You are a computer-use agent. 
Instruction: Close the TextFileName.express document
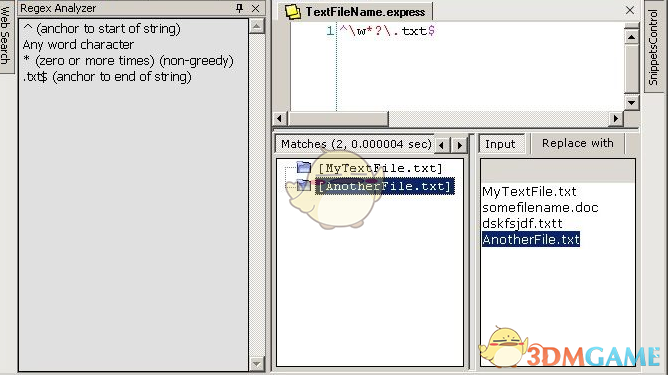click(630, 10)
